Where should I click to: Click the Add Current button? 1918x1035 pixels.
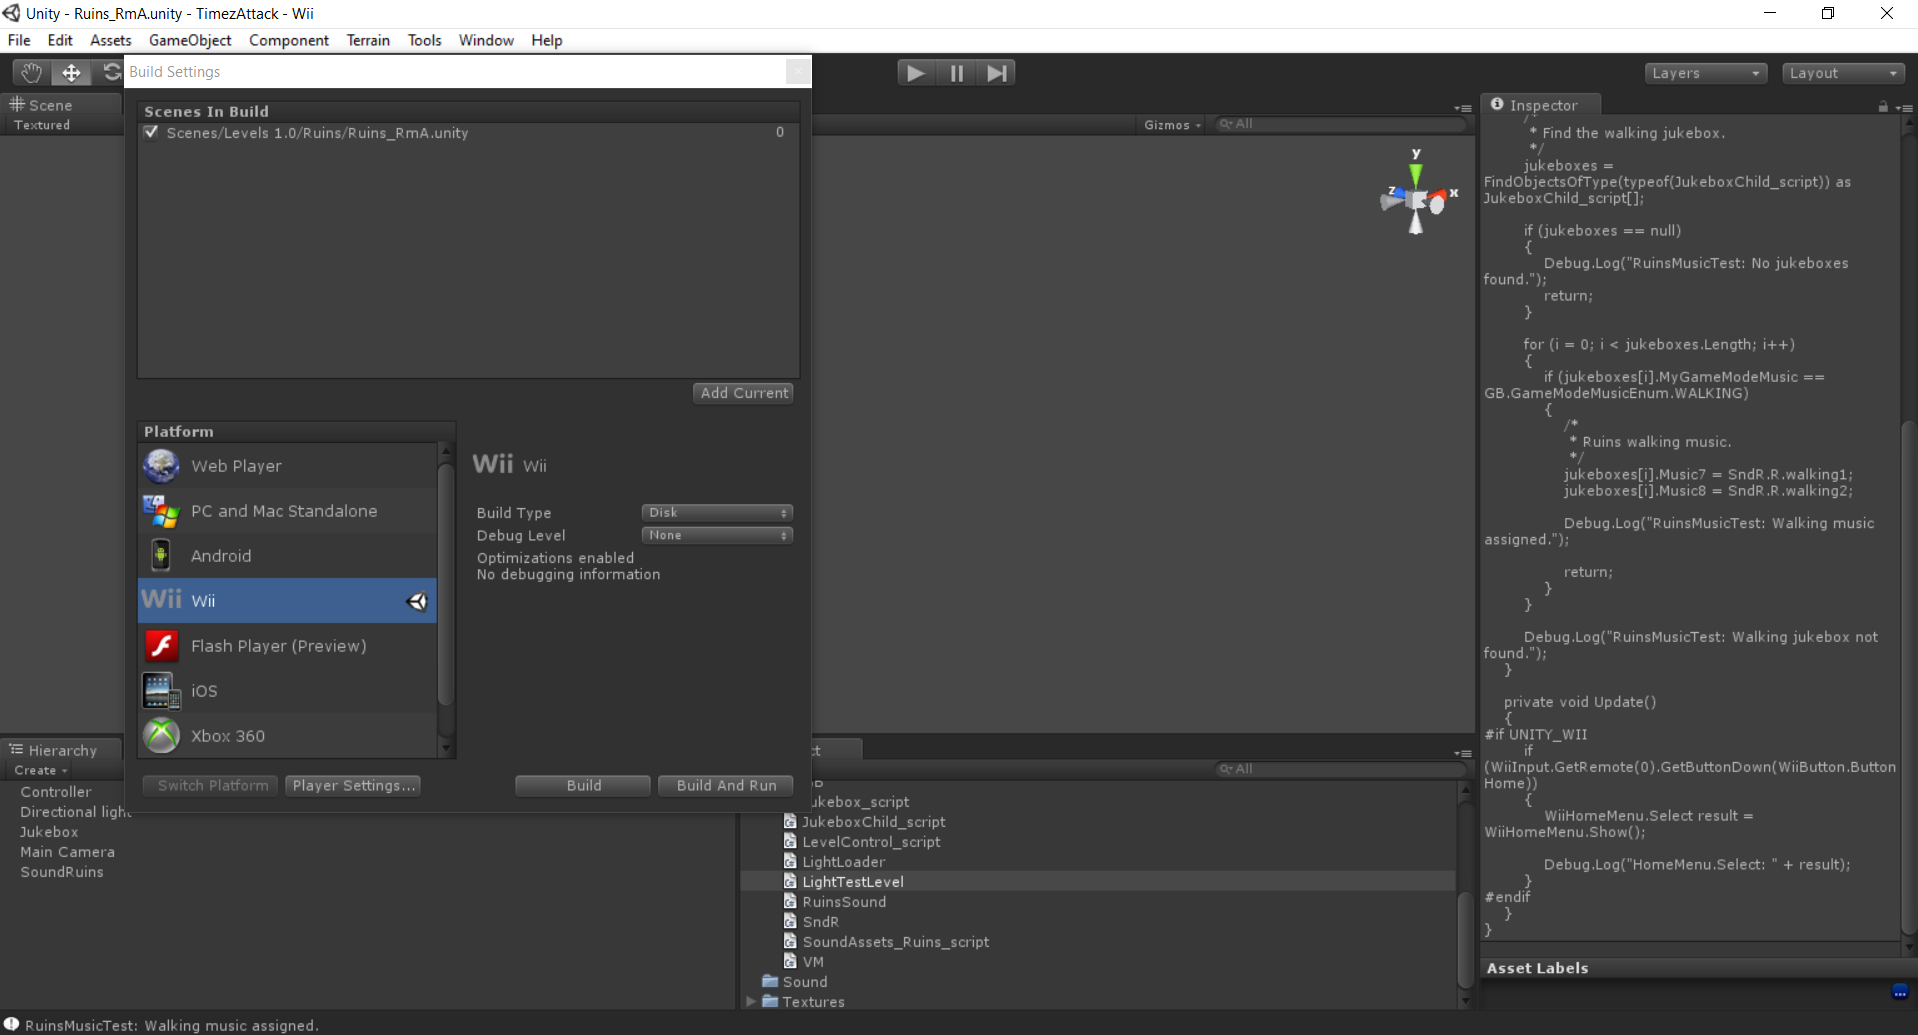point(744,393)
